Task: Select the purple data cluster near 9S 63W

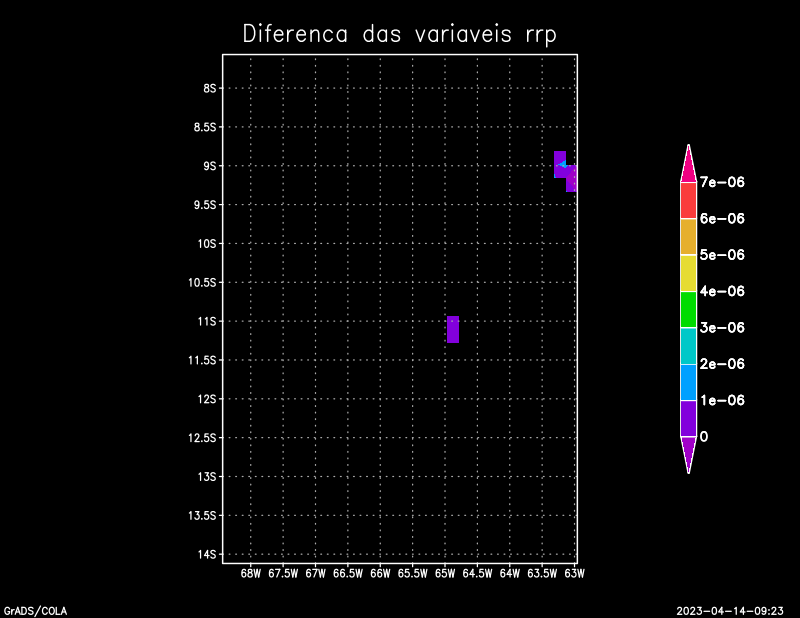Action: 563,168
